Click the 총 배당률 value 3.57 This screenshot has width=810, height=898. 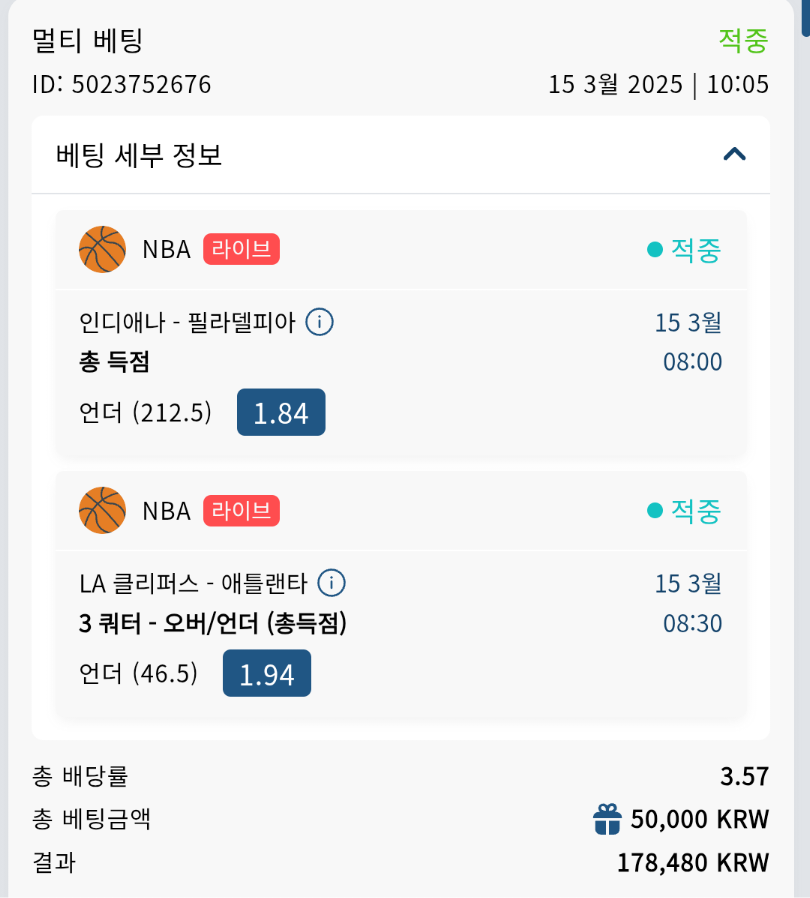point(744,776)
